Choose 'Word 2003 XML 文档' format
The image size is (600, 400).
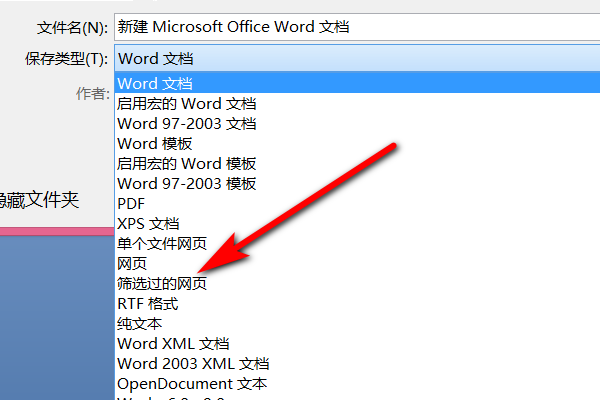[x=357, y=364]
